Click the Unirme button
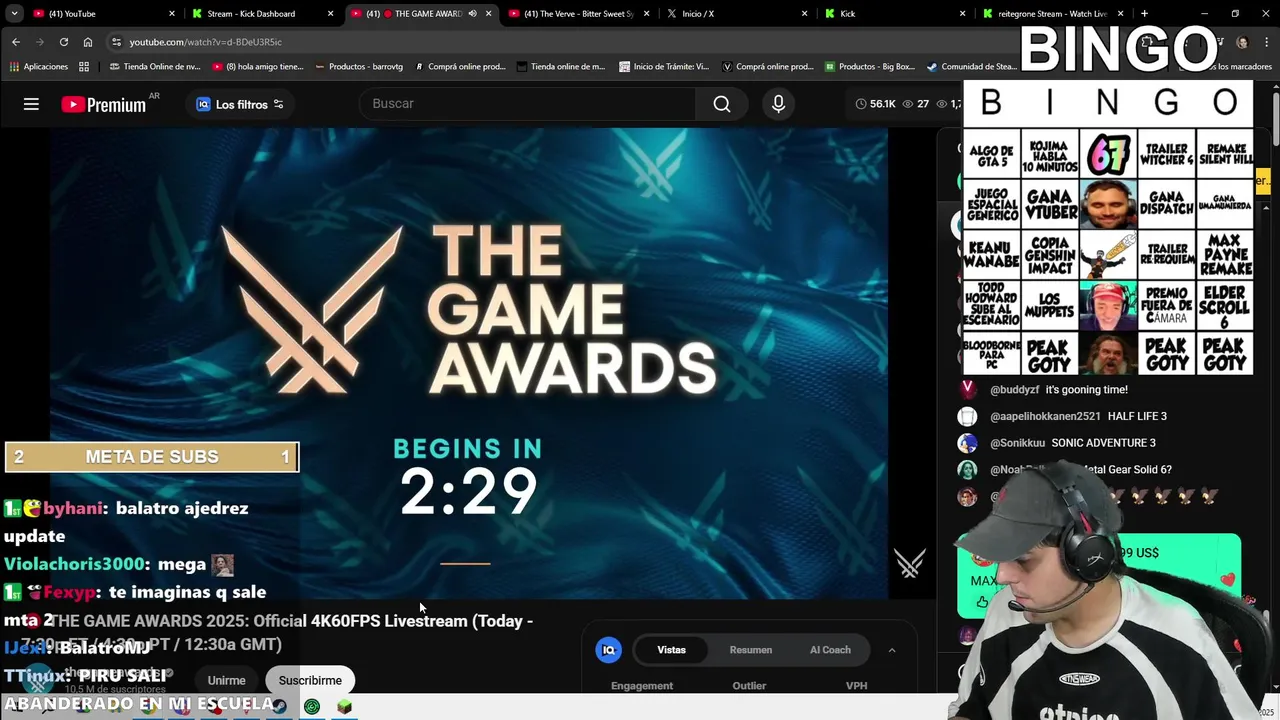Screen dimensions: 1280x720 click(226, 680)
